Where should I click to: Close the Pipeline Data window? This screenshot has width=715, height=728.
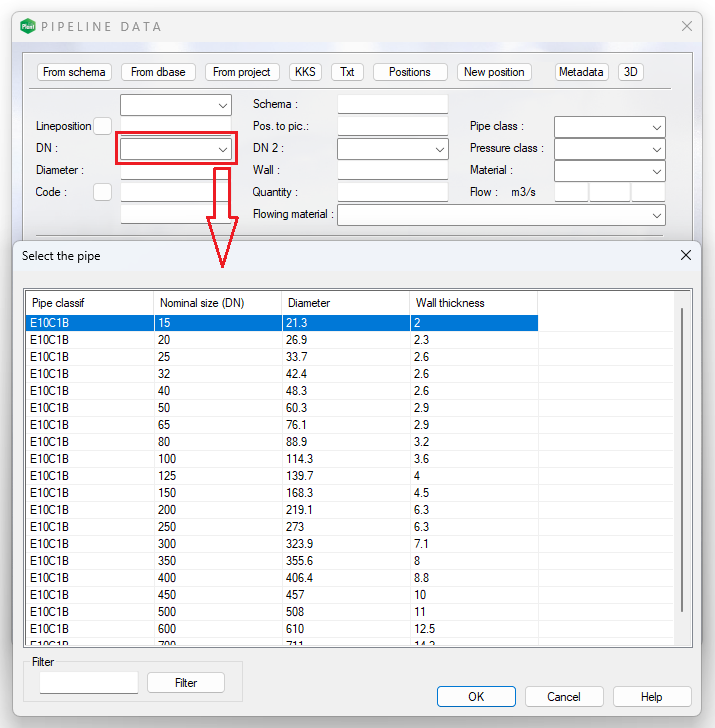[686, 27]
